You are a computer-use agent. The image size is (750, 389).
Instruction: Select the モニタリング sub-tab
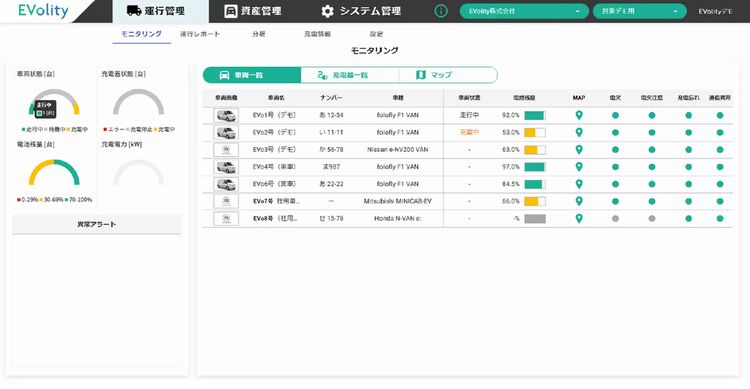tap(142, 34)
